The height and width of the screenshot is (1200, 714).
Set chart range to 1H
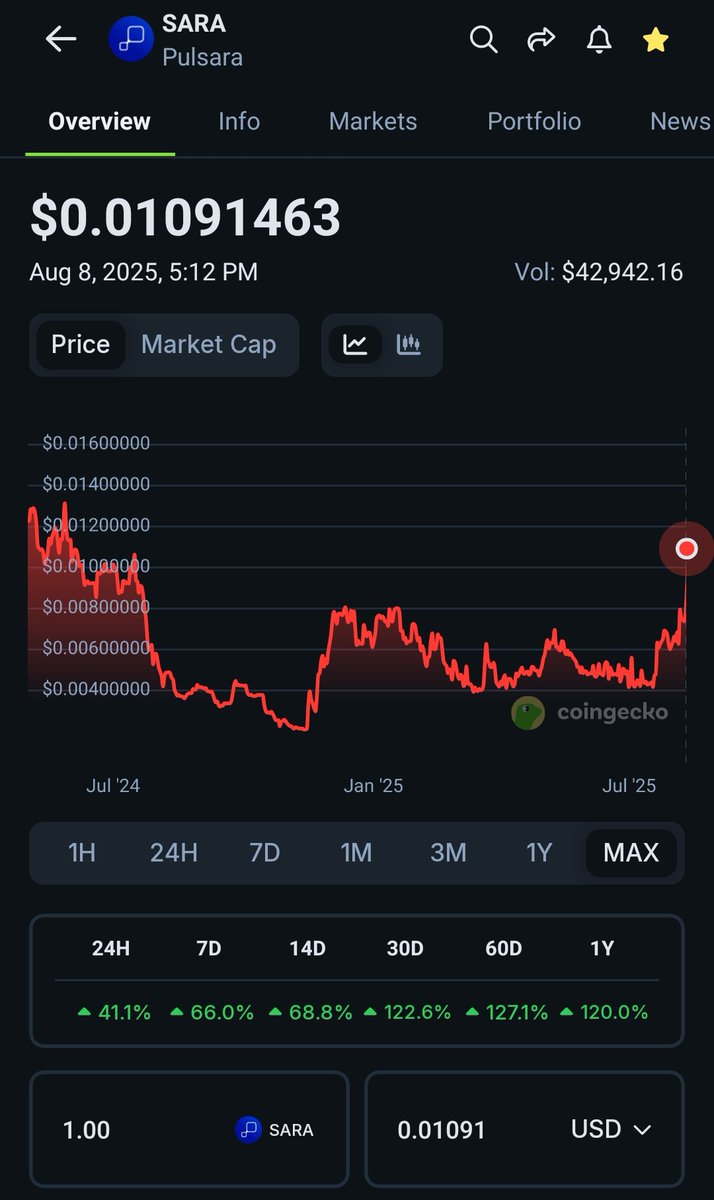(x=82, y=853)
